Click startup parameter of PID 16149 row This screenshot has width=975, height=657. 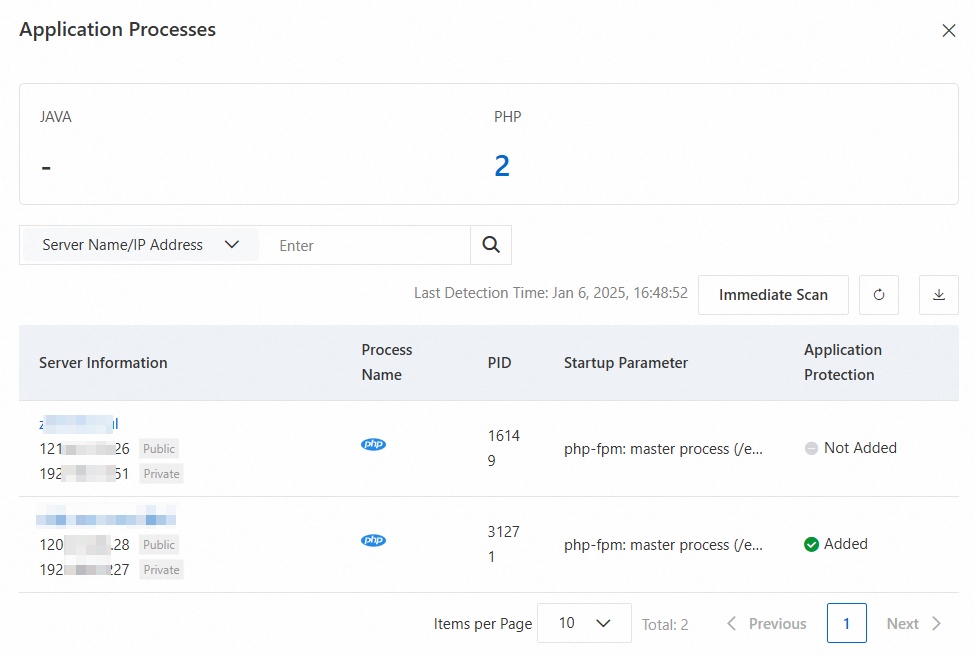tap(663, 449)
